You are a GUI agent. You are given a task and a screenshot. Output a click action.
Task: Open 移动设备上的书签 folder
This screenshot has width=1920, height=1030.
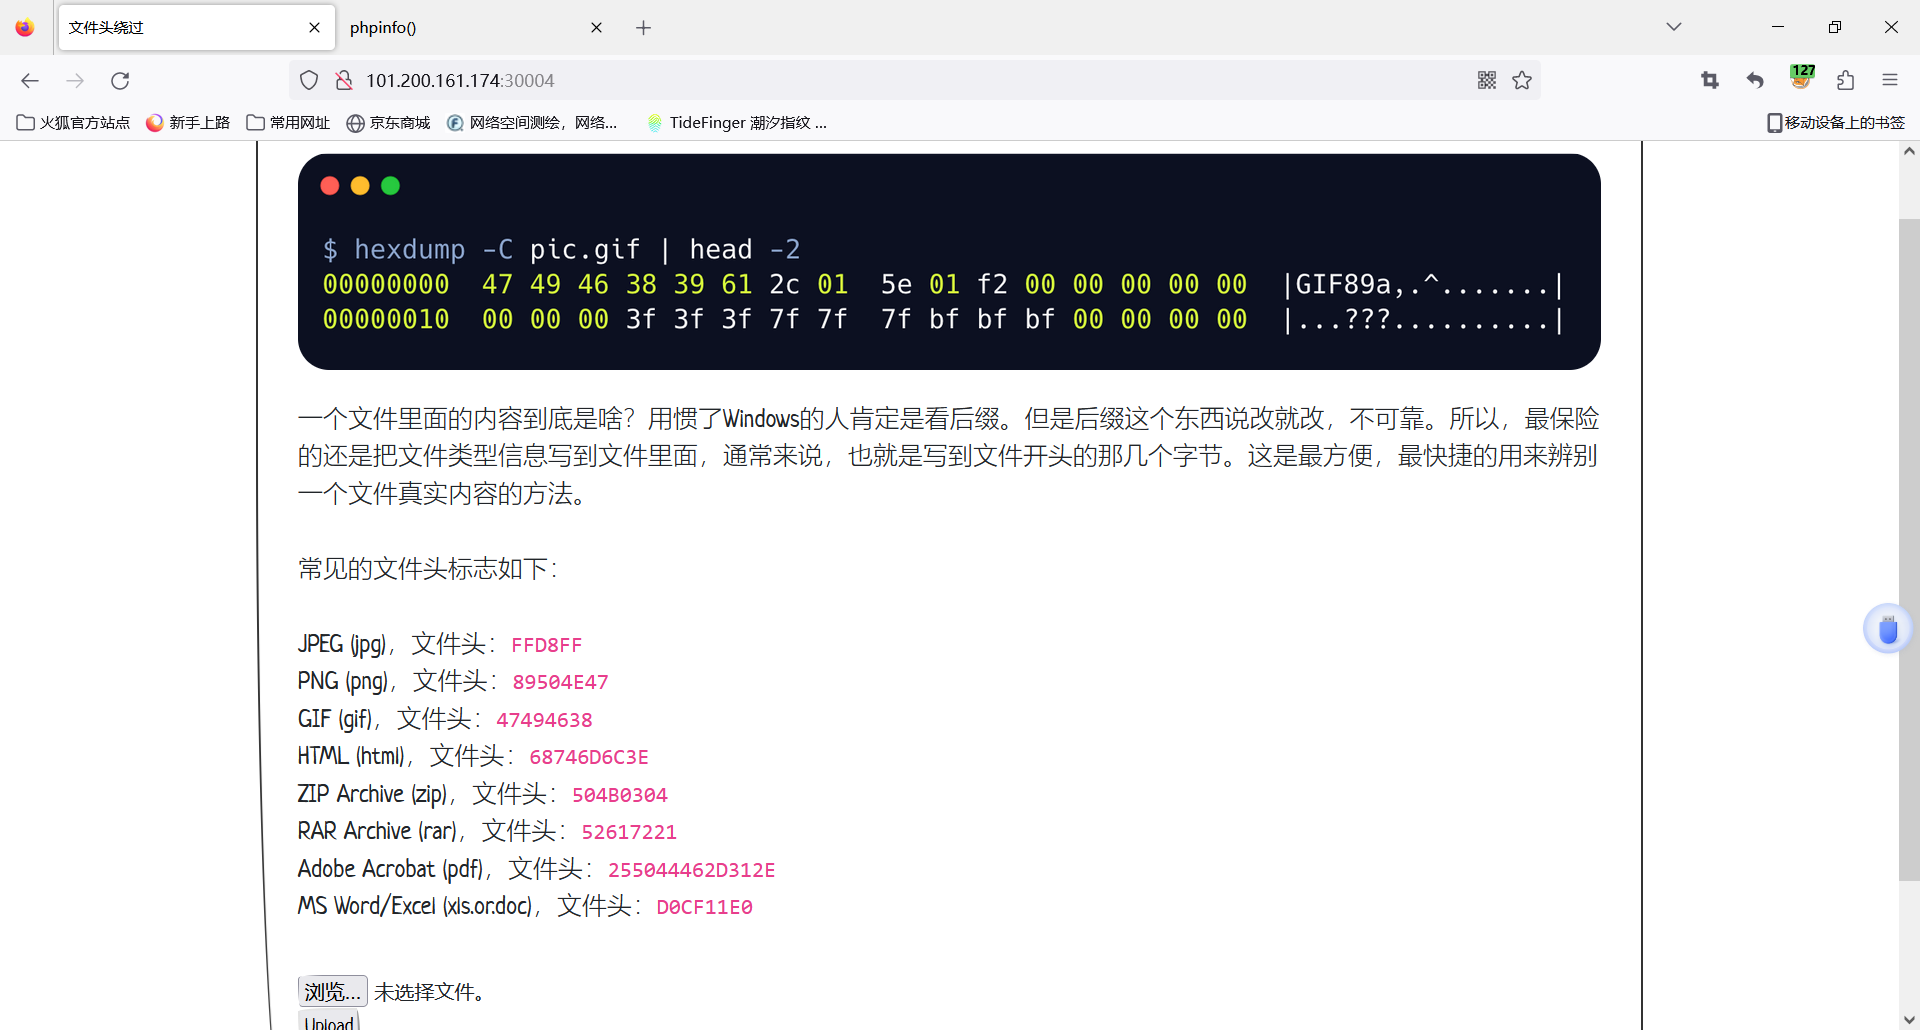pos(1836,123)
